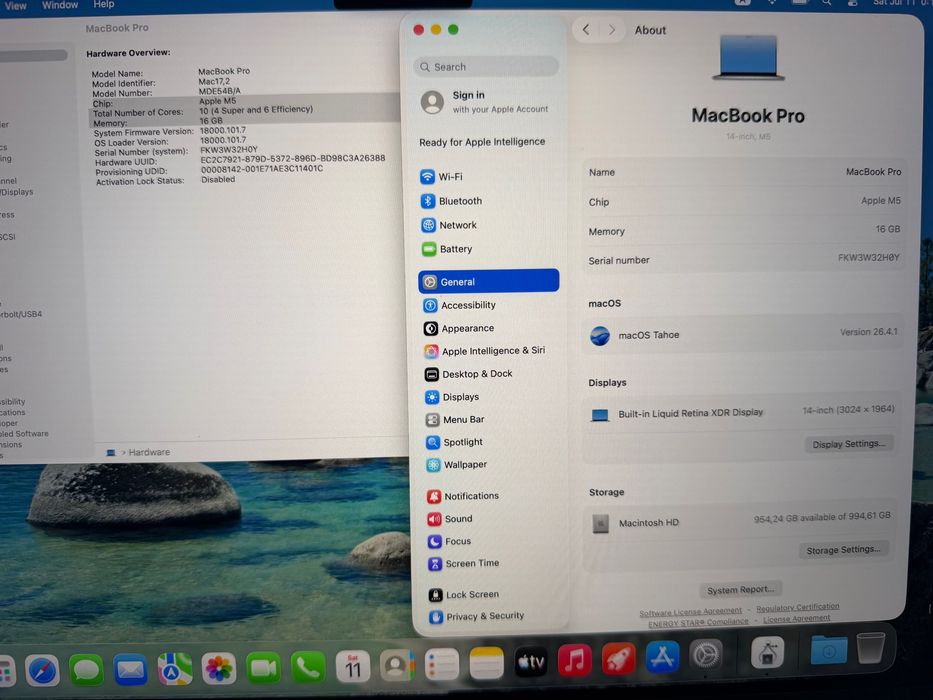
Task: Click the Settings Search field
Action: click(x=486, y=67)
